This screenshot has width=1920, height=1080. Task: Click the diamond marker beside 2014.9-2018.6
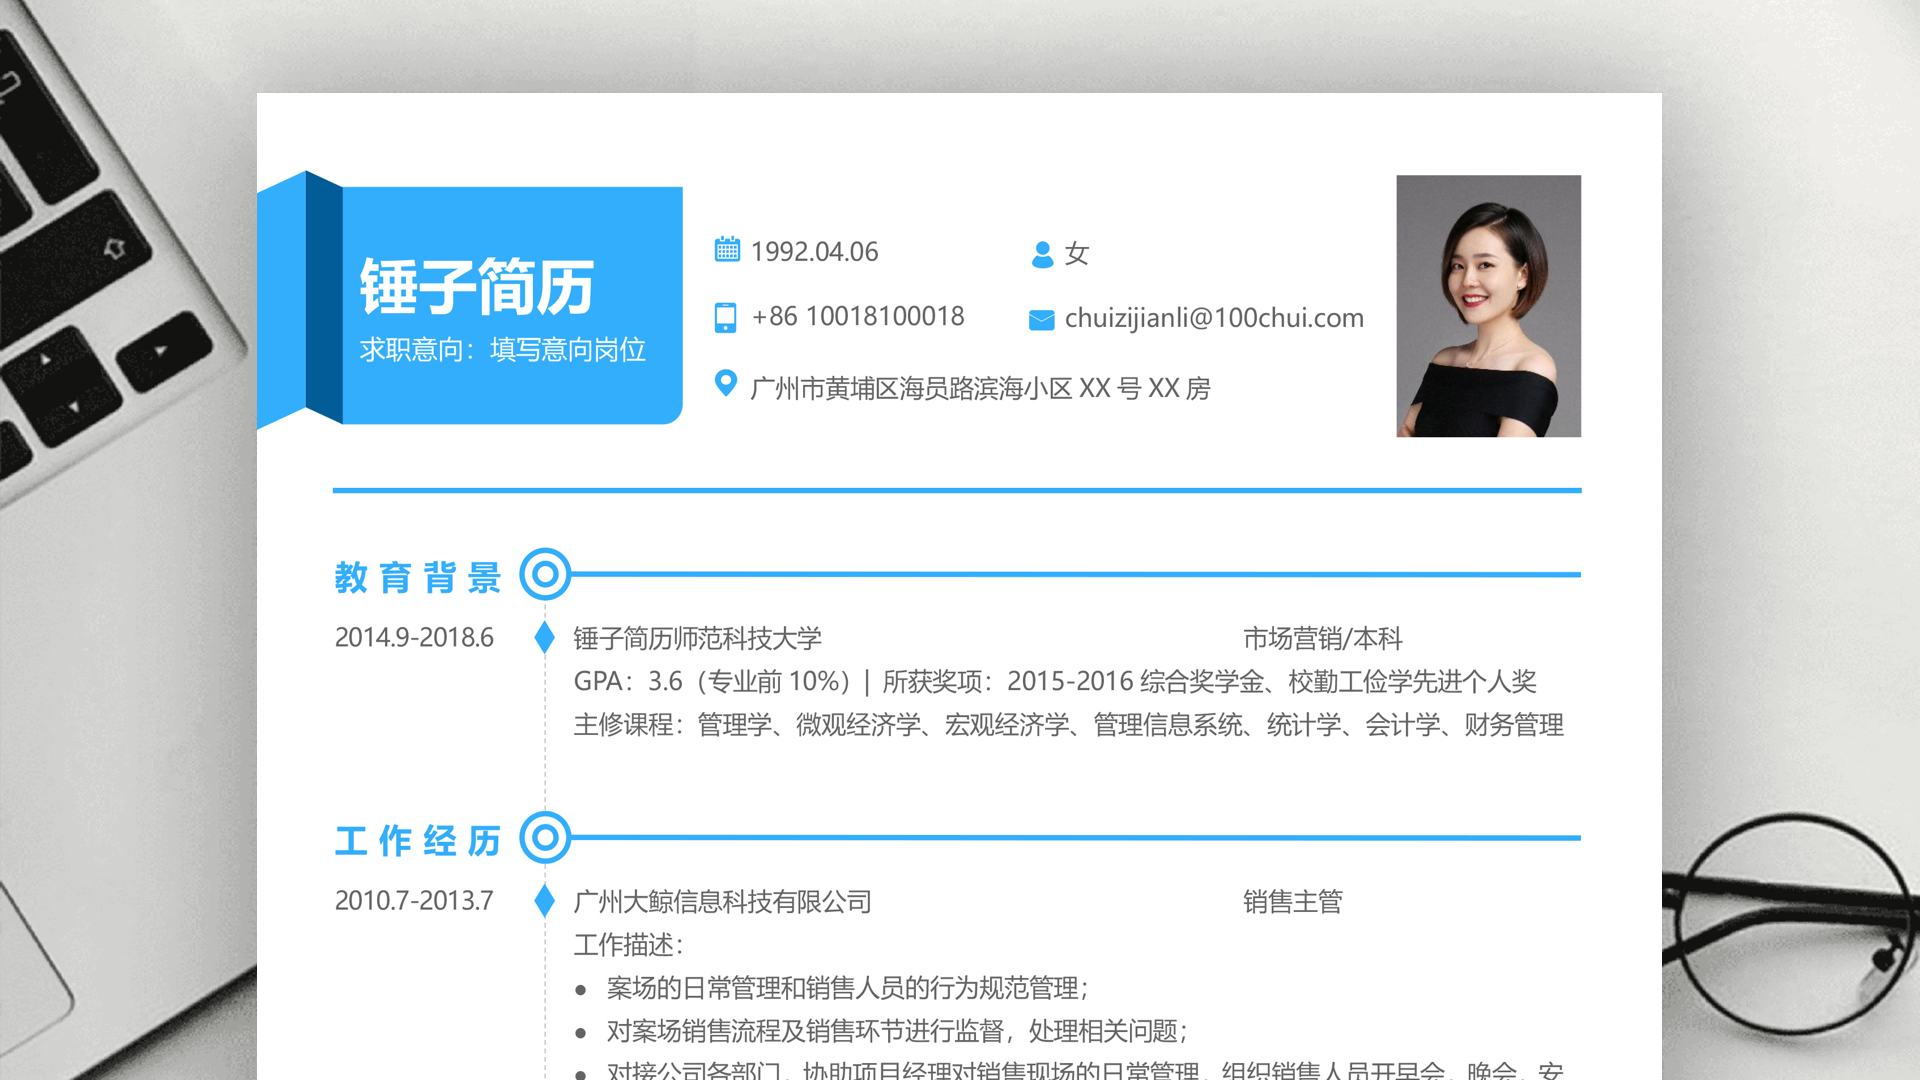[545, 637]
